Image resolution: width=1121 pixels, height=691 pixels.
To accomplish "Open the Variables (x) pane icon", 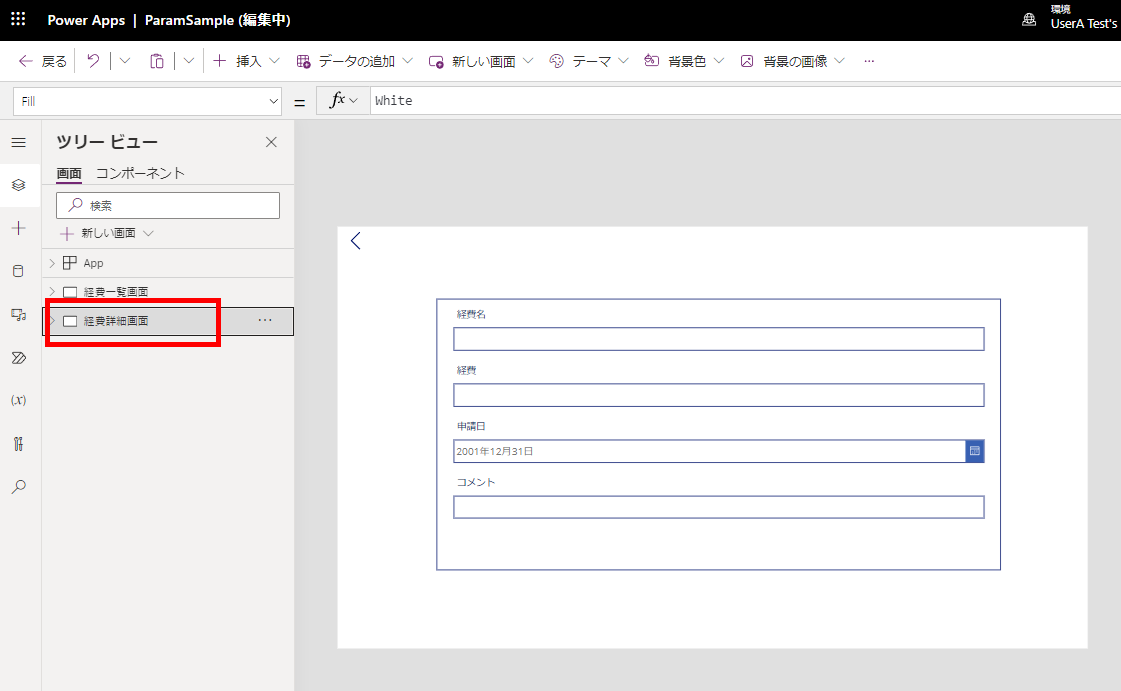I will pyautogui.click(x=19, y=400).
